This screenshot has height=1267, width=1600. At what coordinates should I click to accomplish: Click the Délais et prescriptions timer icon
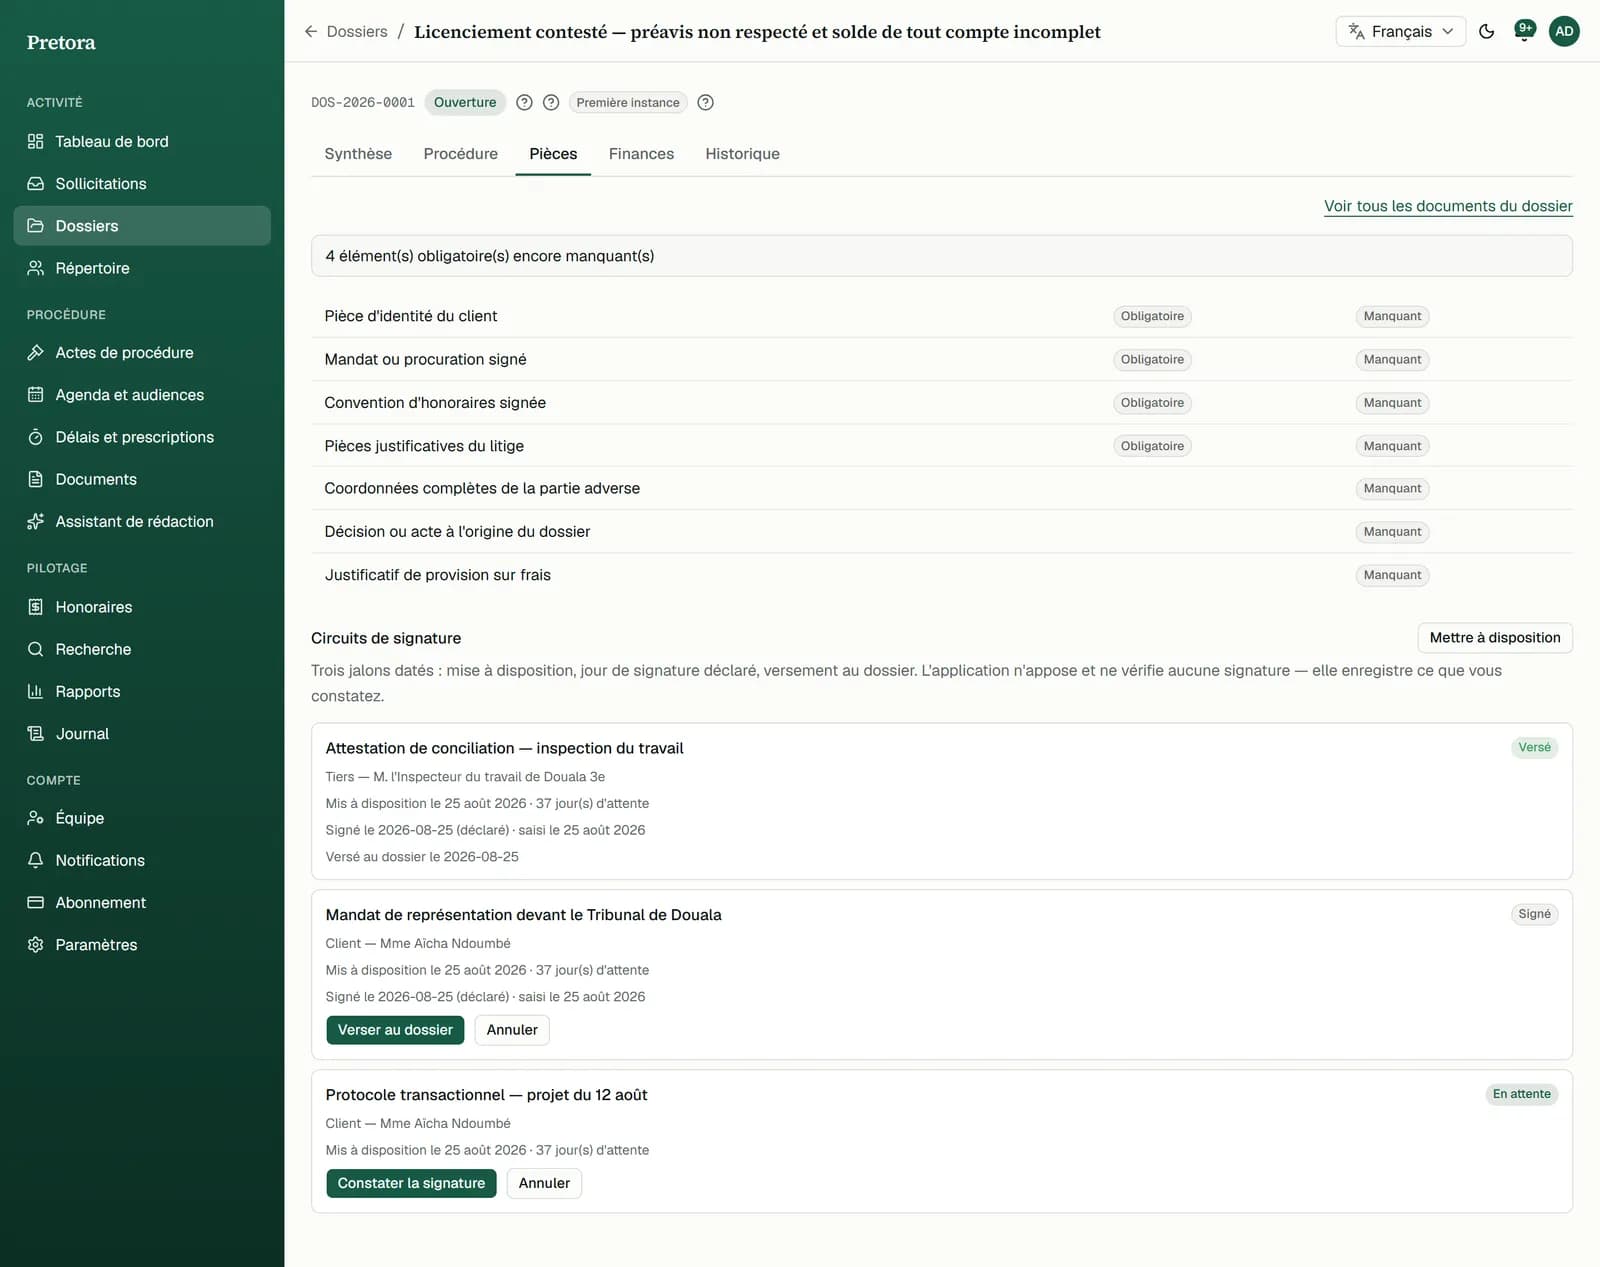(x=35, y=437)
